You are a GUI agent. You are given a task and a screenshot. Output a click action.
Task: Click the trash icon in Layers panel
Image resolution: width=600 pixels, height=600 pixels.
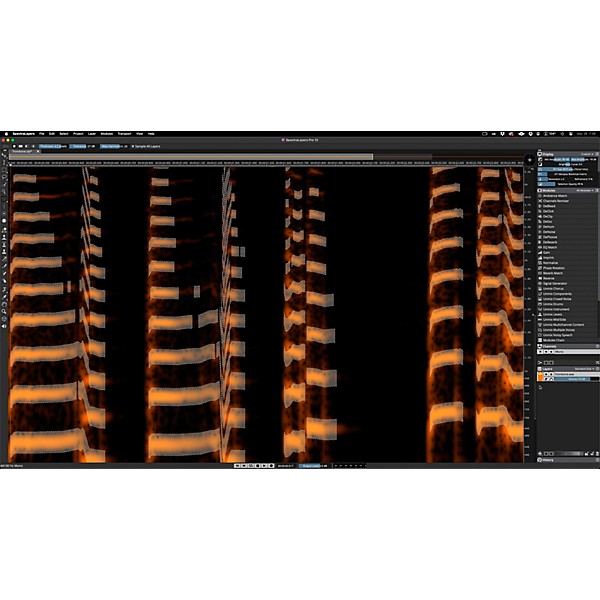coord(597,453)
